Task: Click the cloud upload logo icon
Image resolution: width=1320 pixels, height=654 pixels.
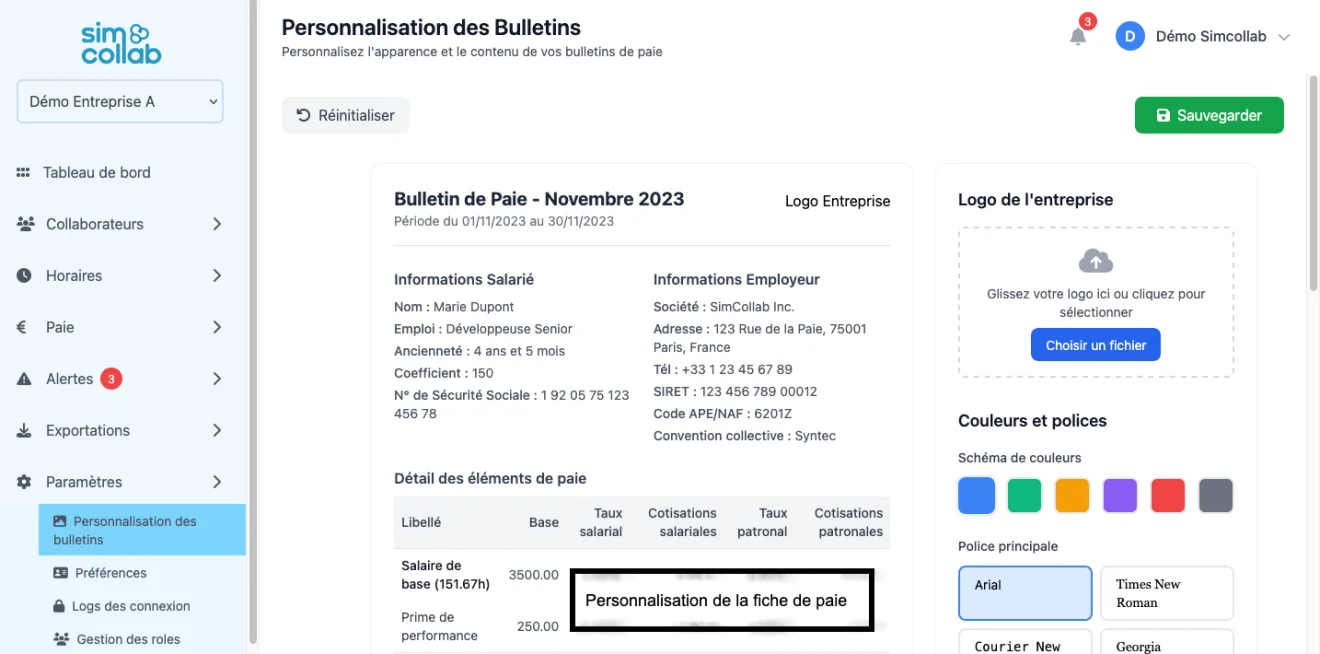Action: pos(1096,261)
